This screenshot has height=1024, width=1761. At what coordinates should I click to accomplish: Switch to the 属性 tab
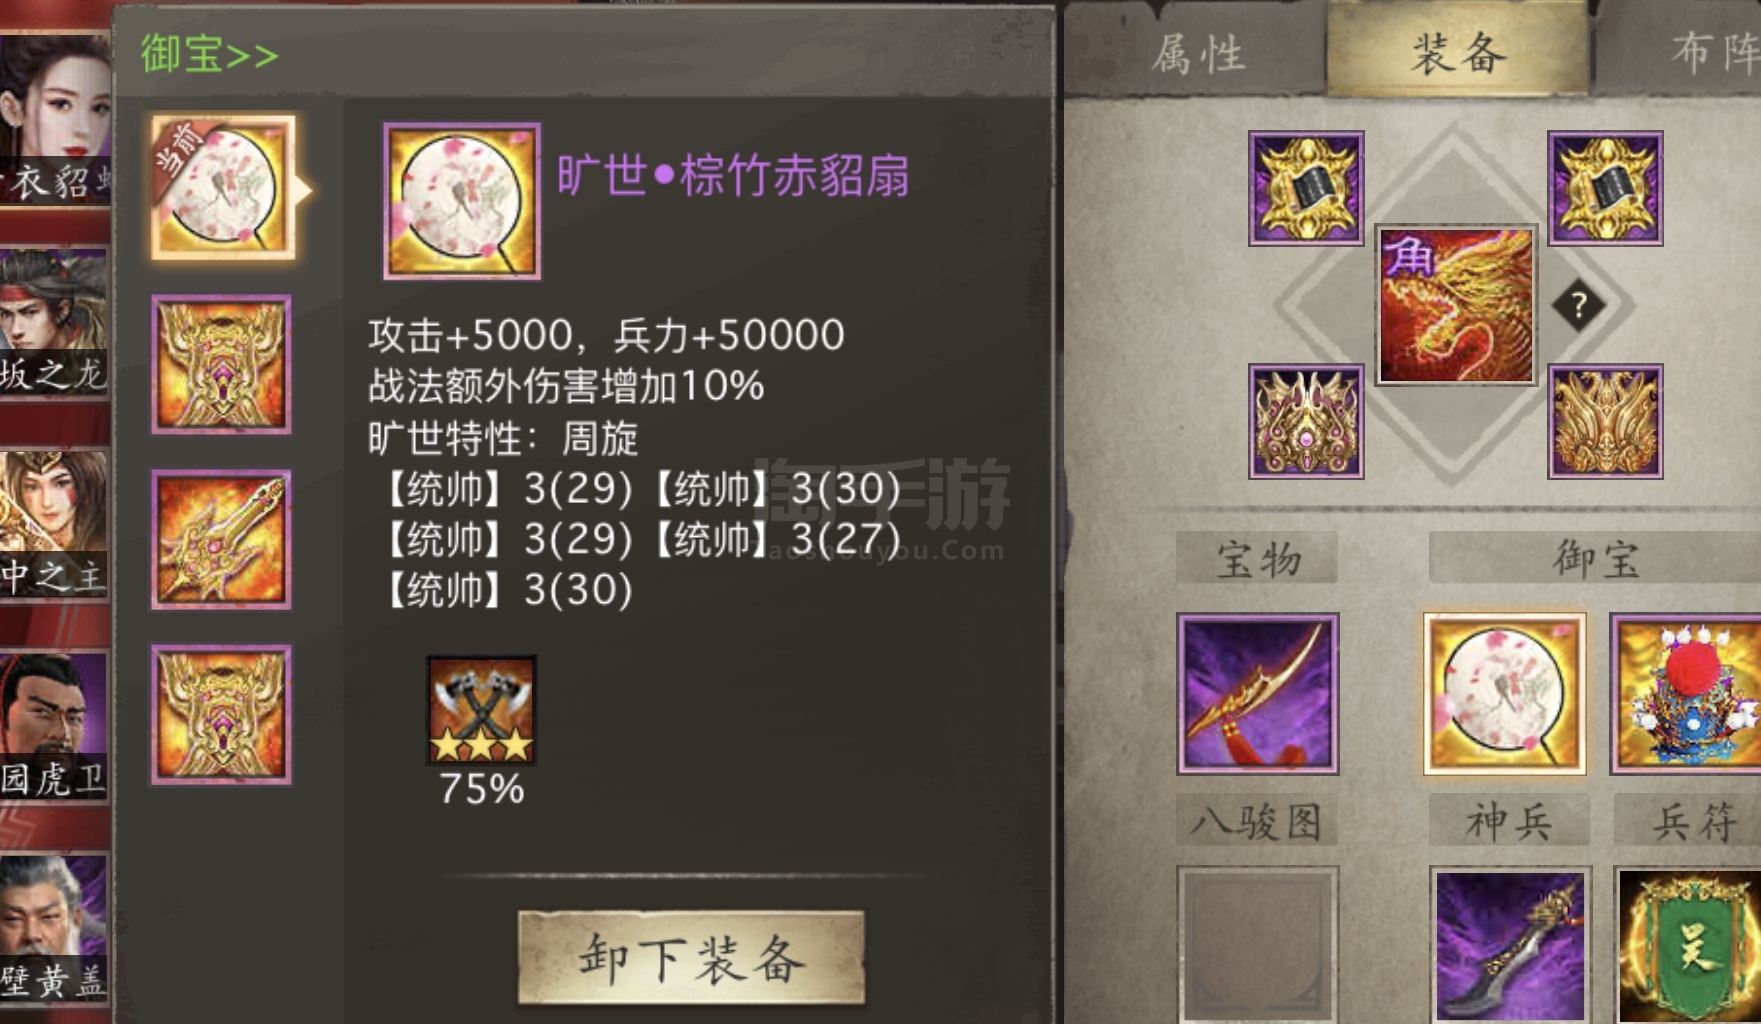coord(1197,53)
